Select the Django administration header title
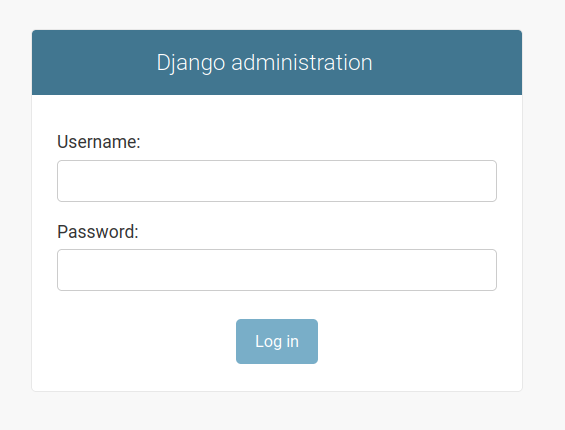 coord(264,63)
